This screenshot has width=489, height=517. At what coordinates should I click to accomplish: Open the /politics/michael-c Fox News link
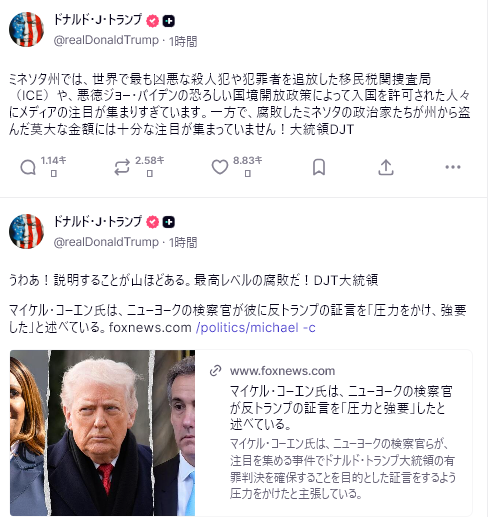click(256, 328)
